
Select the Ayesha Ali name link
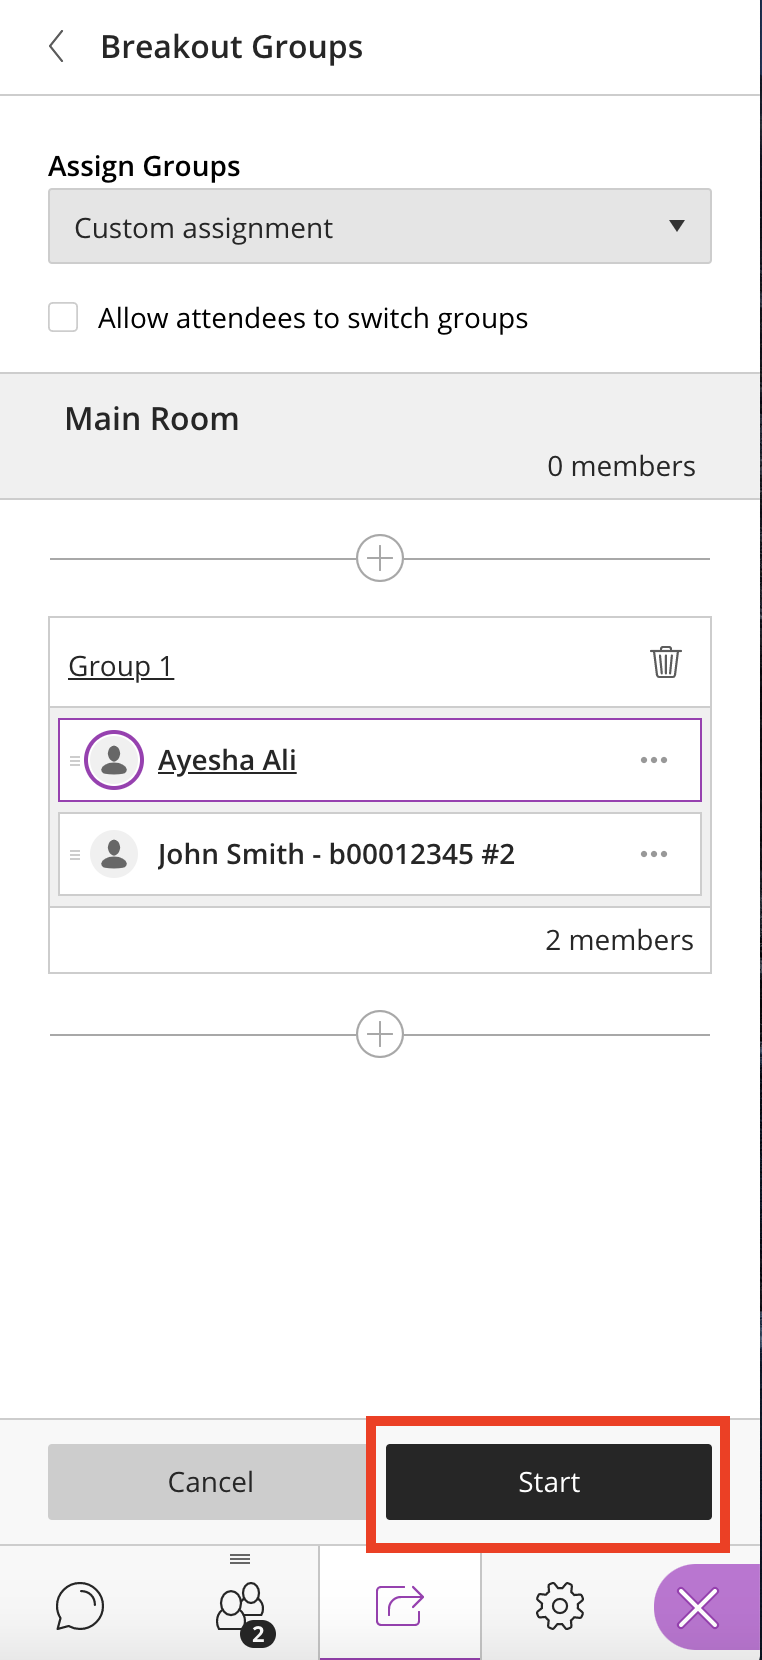tap(227, 760)
